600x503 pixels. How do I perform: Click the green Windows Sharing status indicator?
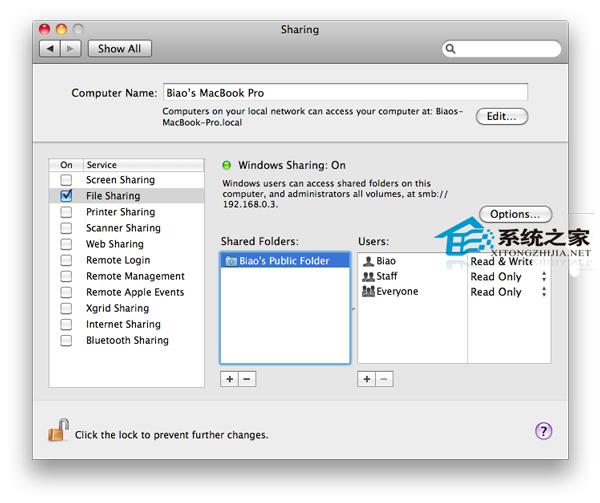tap(227, 165)
